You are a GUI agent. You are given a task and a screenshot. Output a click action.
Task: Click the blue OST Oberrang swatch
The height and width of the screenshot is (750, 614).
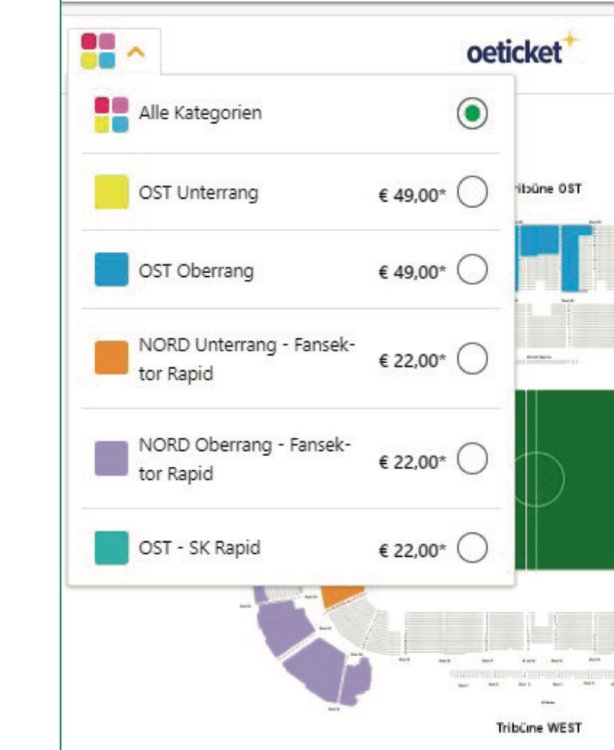[x=112, y=270]
